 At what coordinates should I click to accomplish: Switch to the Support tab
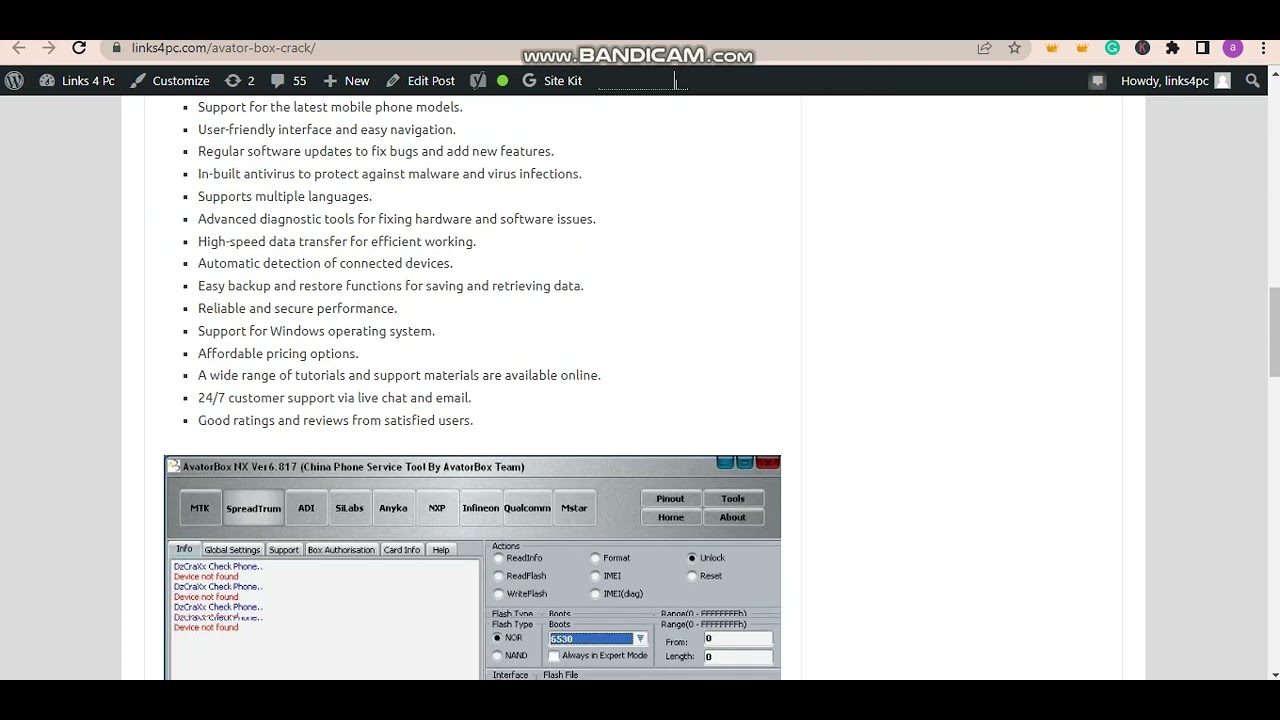pyautogui.click(x=284, y=550)
